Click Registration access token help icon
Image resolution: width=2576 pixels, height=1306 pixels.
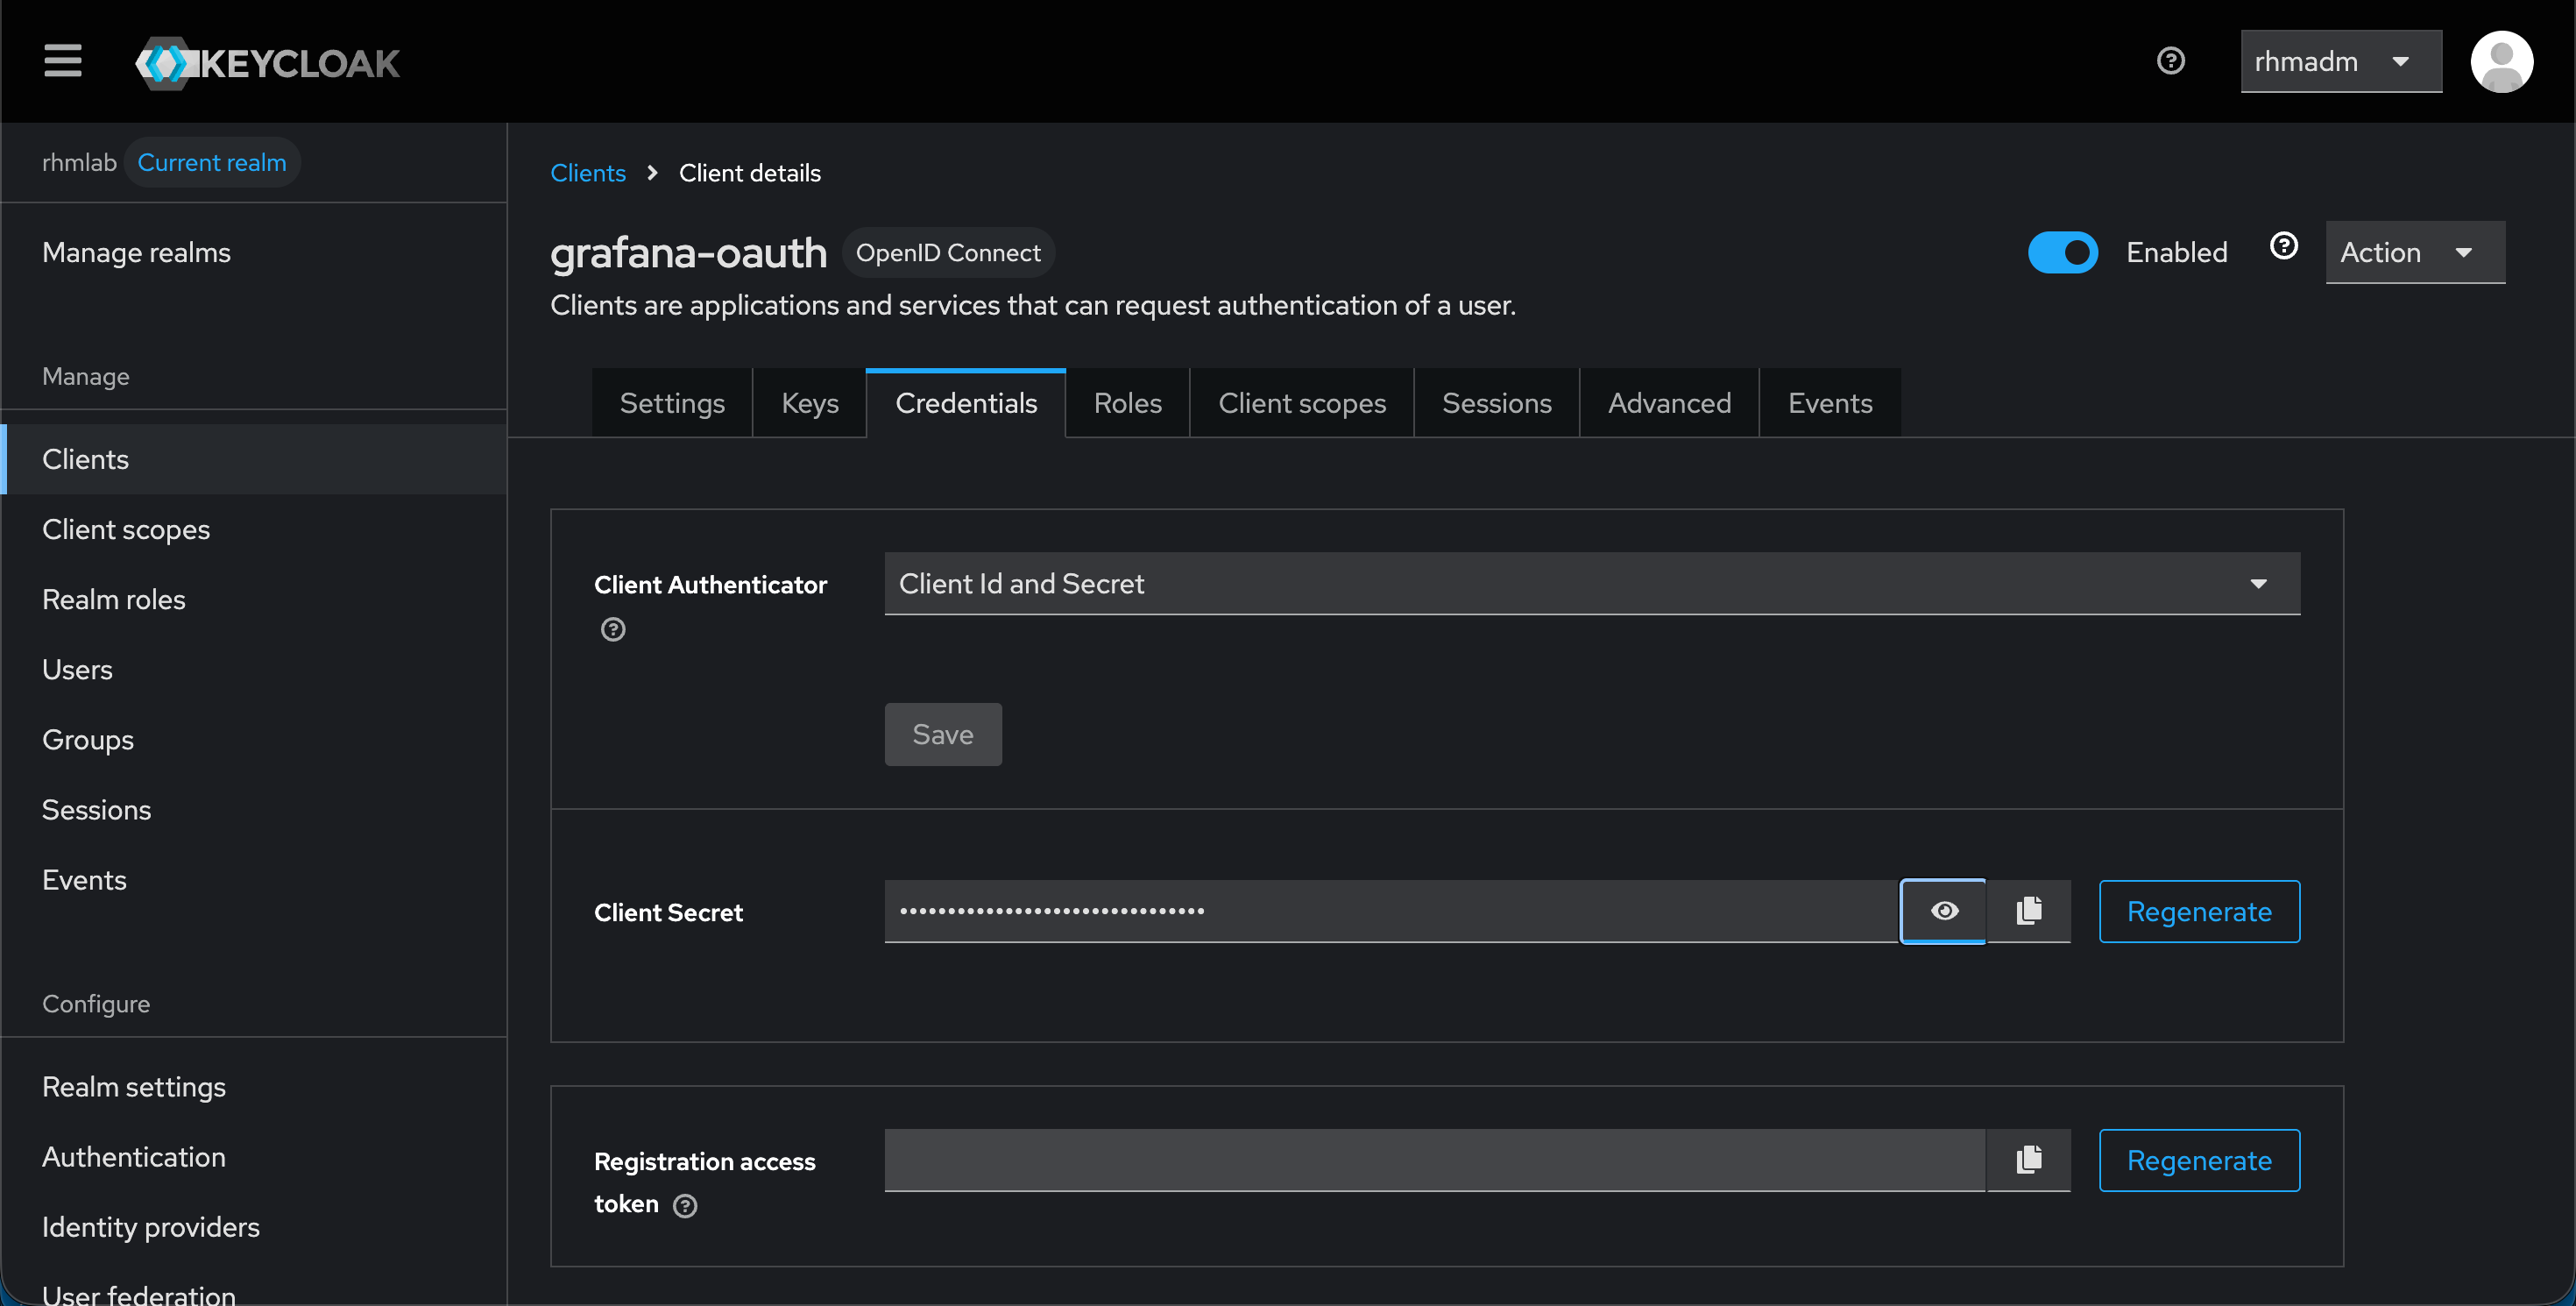pos(685,1205)
